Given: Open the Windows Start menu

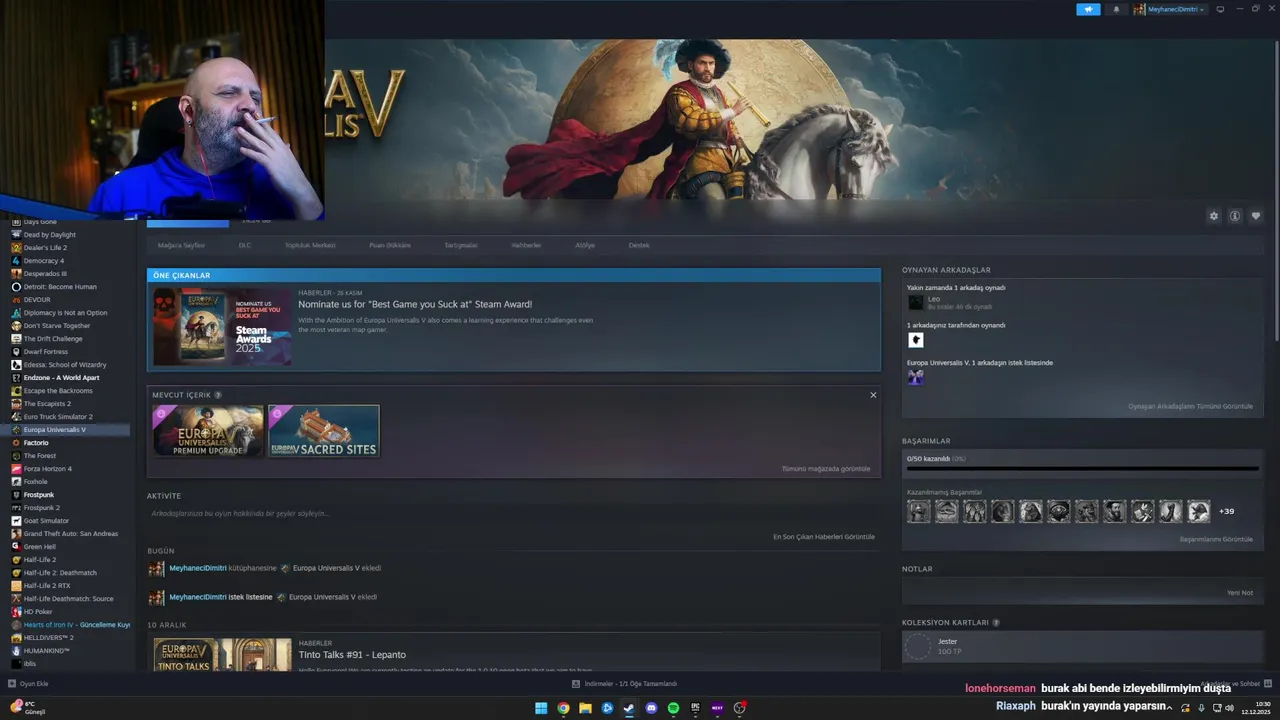Looking at the screenshot, I should point(541,708).
